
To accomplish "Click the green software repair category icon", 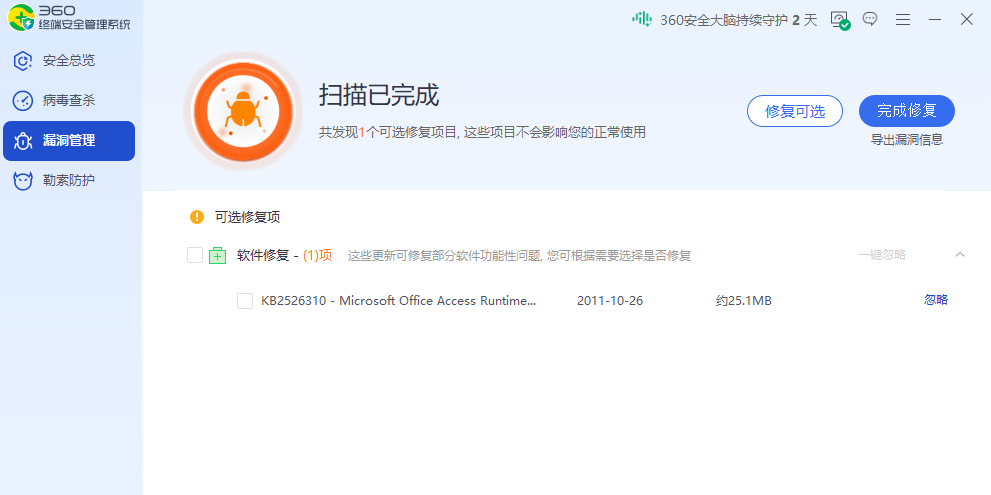I will pyautogui.click(x=217, y=256).
